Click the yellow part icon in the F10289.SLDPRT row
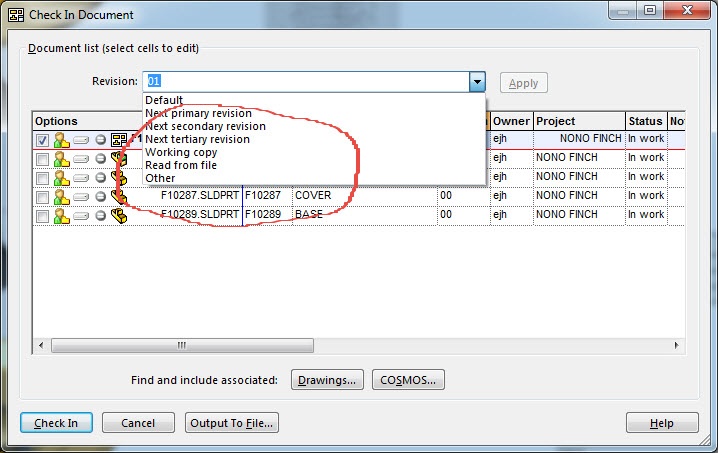The image size is (718, 453). [119, 216]
